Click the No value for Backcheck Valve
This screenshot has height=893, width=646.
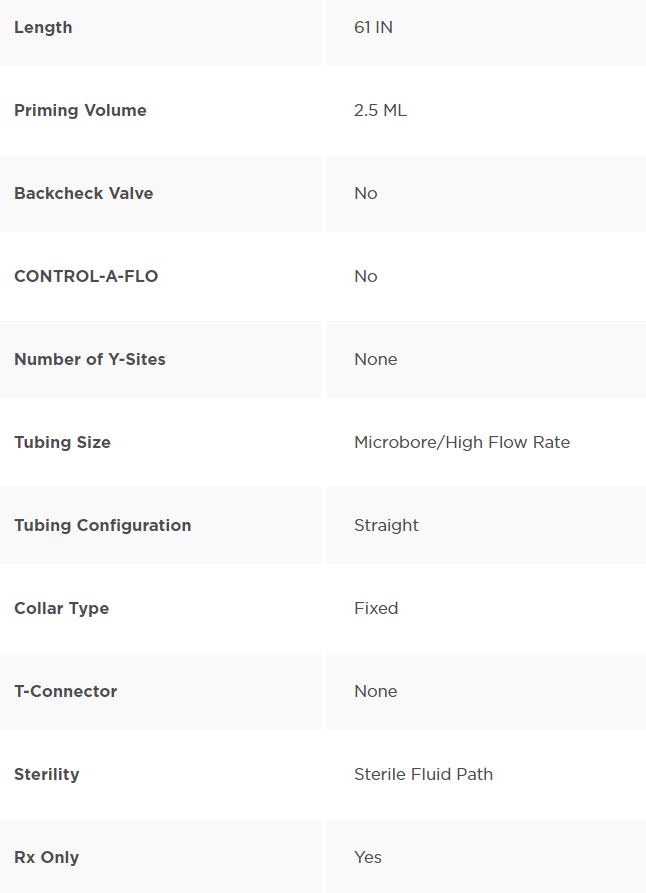(366, 194)
